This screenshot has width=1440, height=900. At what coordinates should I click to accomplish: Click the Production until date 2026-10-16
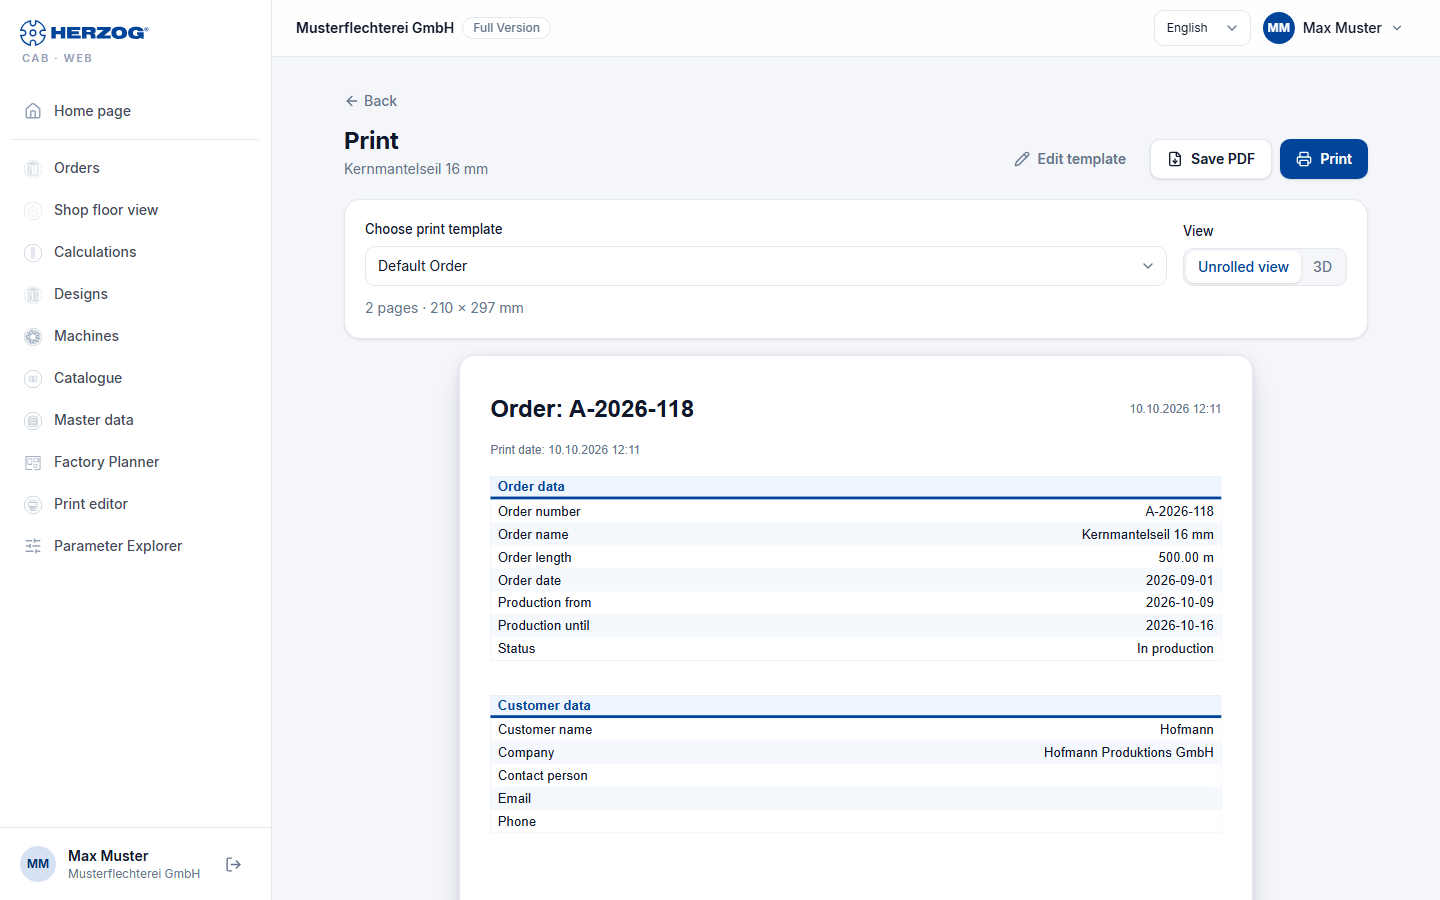point(1180,626)
